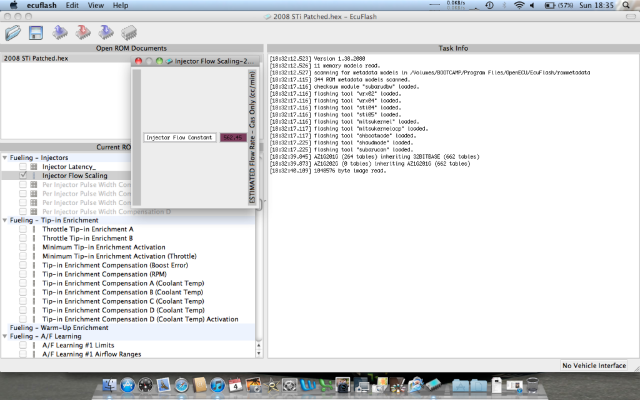Open the Edit menu
640x400 pixels.
[72, 5]
